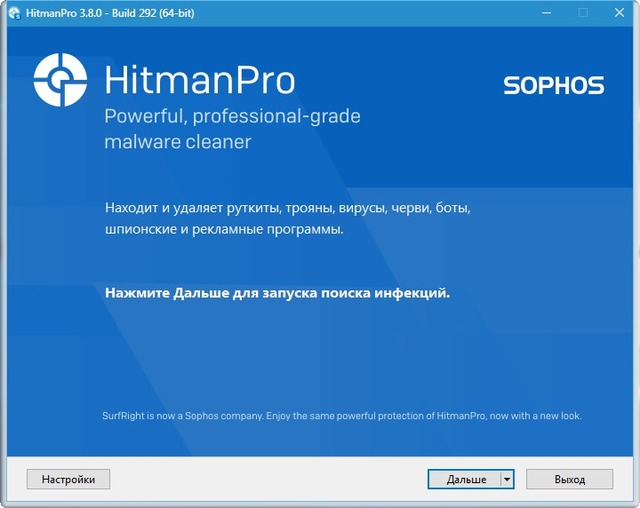Click the bold 'Нажмите Дальше для запуска' instruction
Viewport: 640px width, 508px height.
coord(277,294)
